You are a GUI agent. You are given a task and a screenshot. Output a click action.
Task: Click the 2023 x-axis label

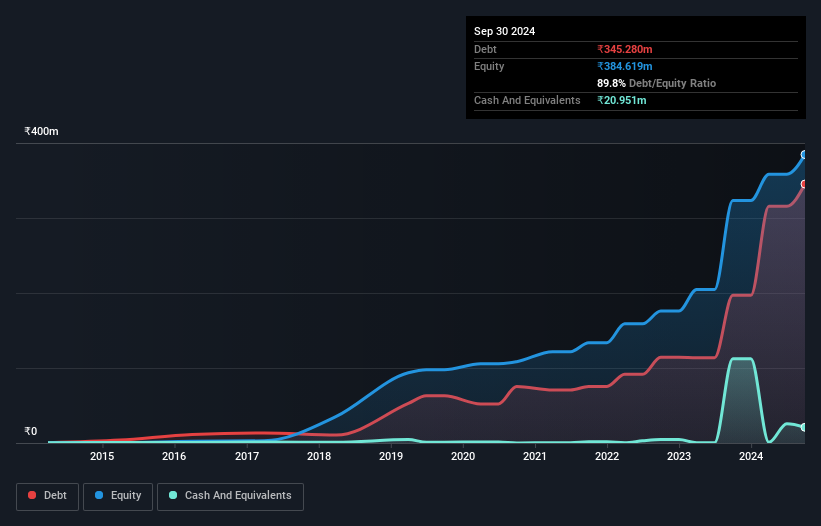pos(679,456)
